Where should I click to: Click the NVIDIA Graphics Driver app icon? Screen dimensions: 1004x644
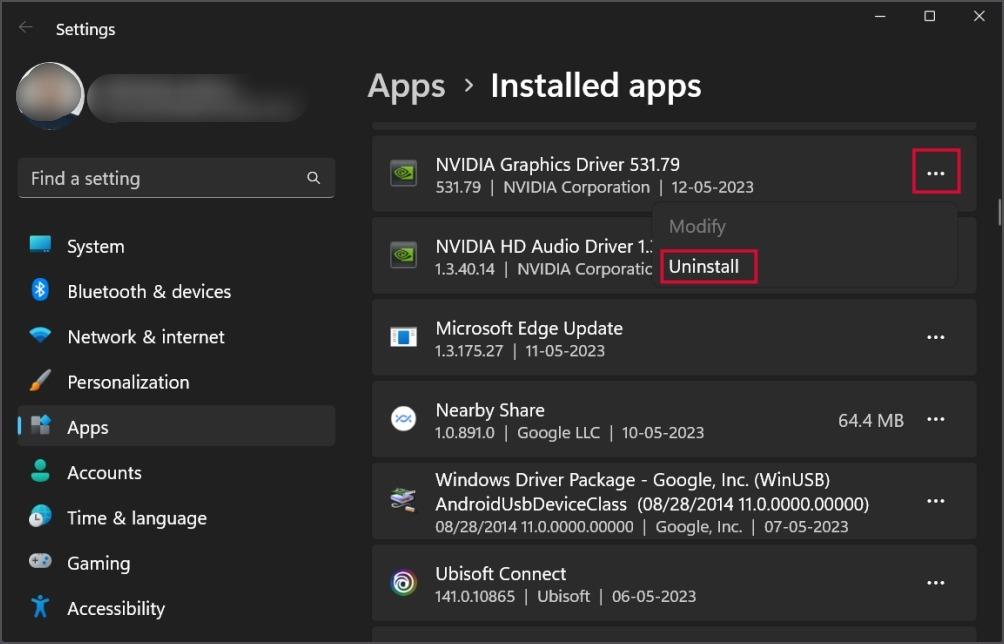(x=403, y=173)
